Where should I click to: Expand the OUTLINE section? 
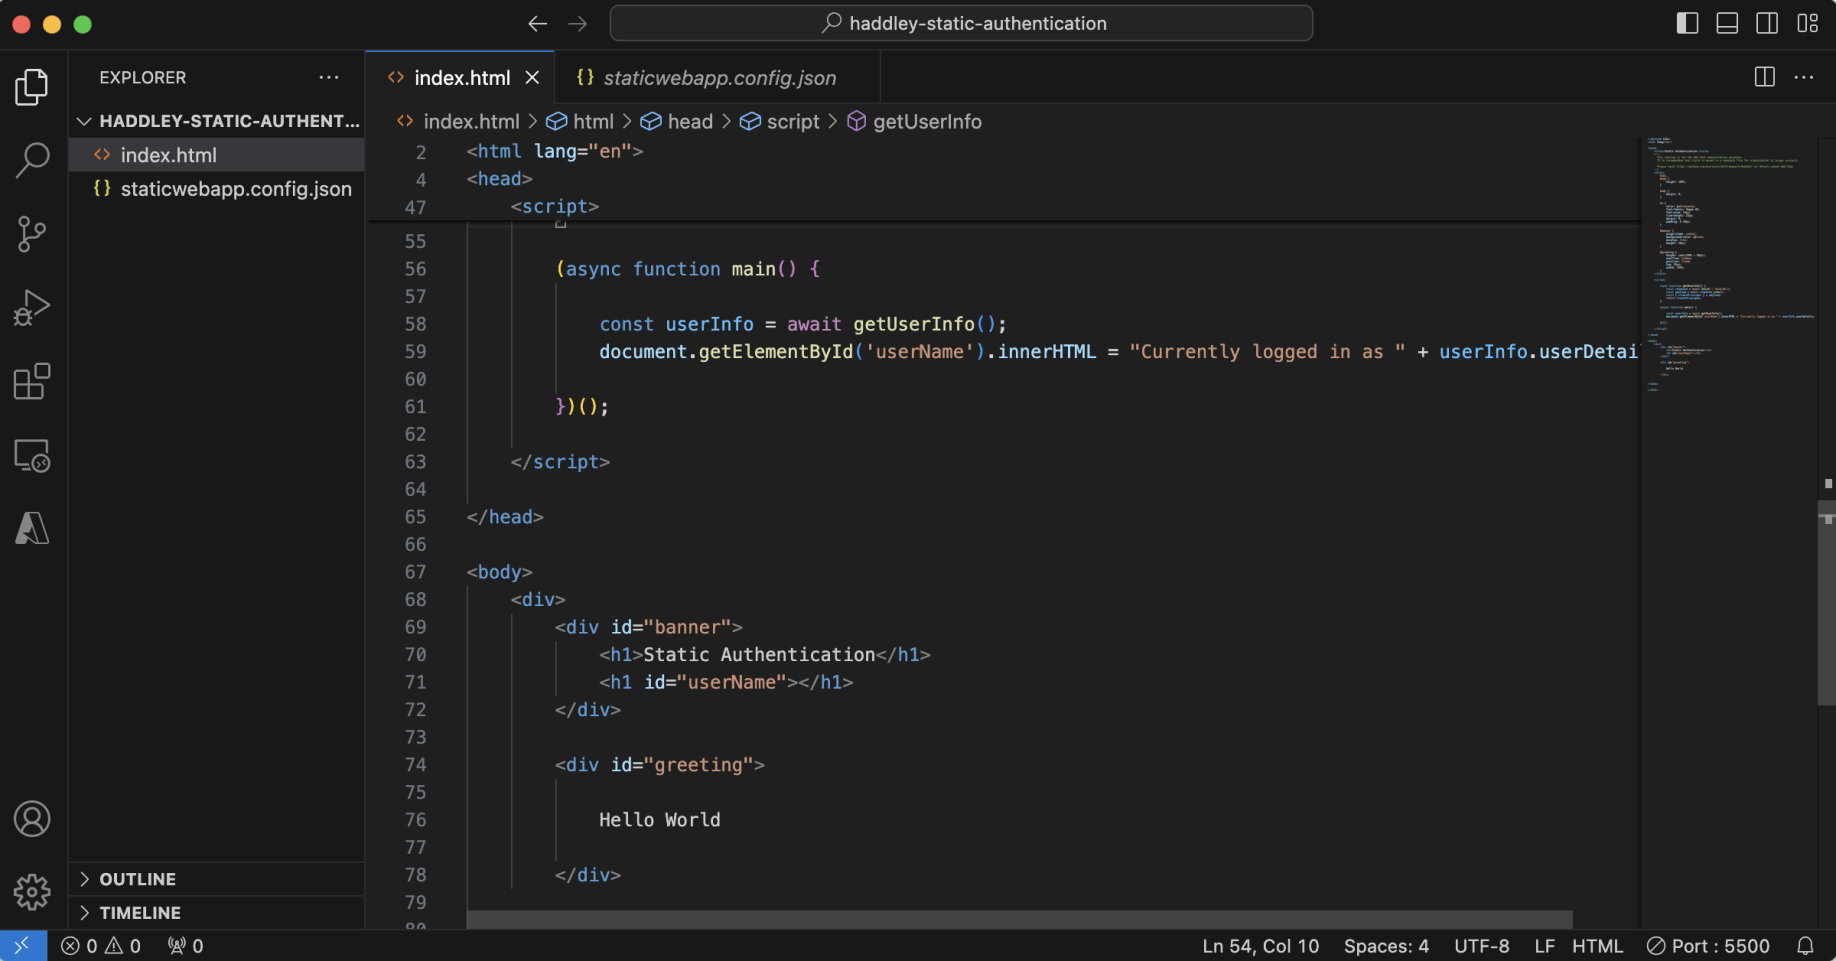click(x=137, y=879)
